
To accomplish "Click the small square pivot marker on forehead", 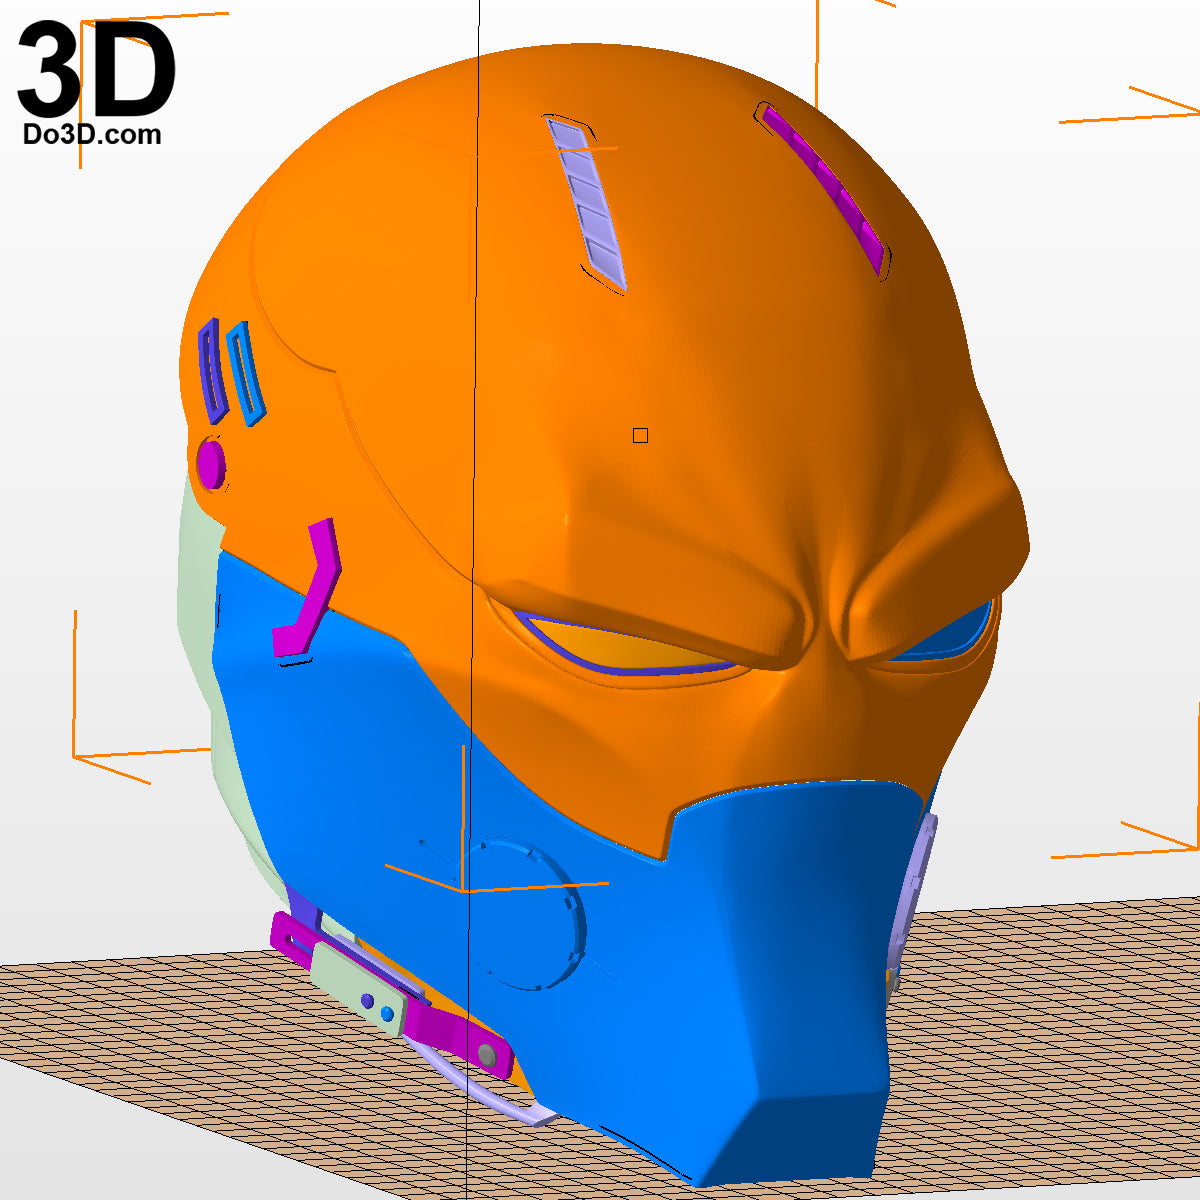I will pyautogui.click(x=640, y=435).
